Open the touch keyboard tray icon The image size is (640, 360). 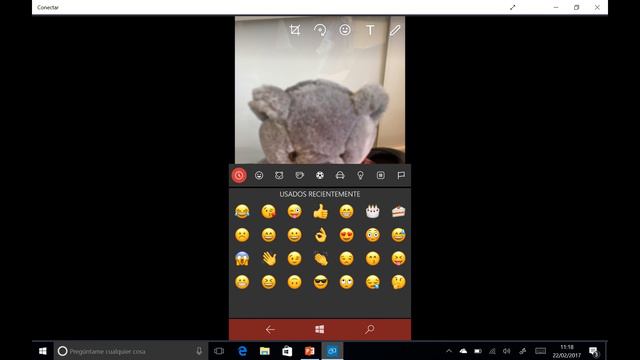click(540, 351)
